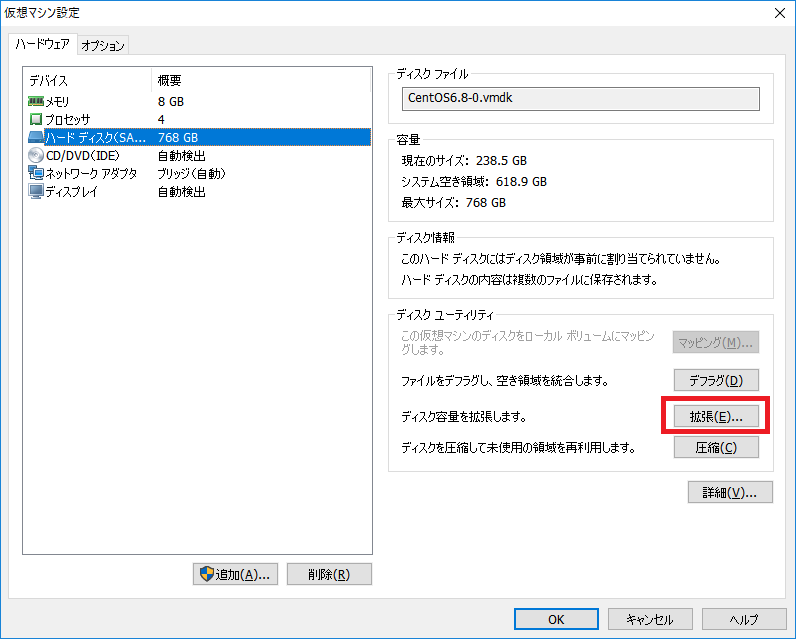Click the デバイス column header

pyautogui.click(x=87, y=80)
